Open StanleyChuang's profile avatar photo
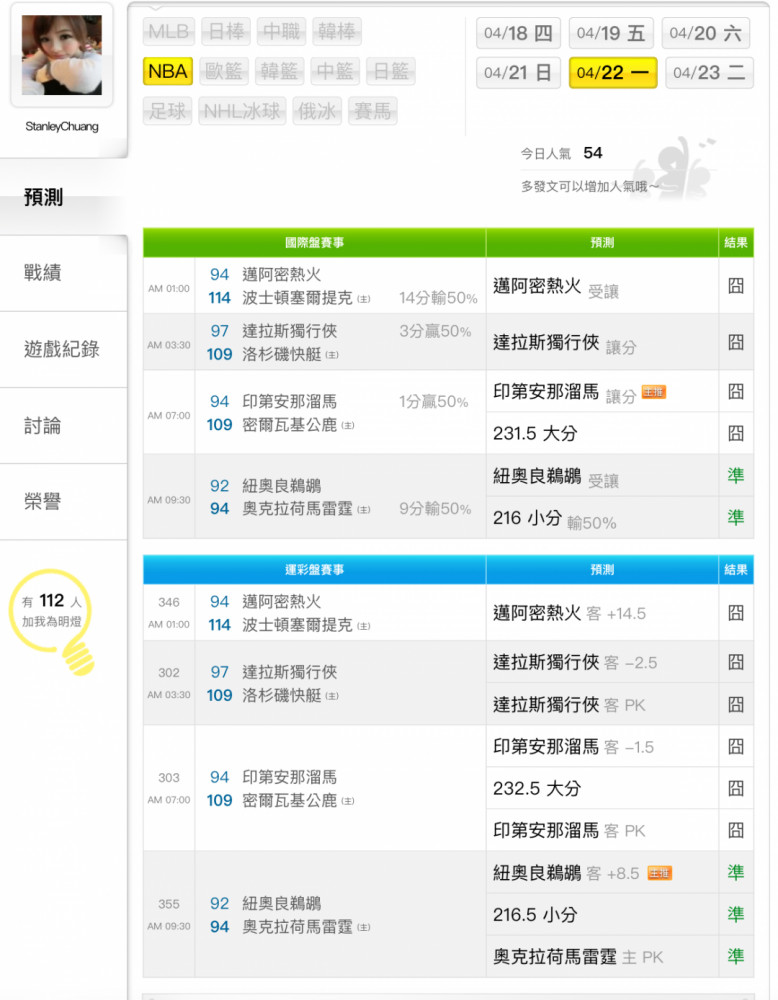The image size is (778, 1000). pos(61,55)
